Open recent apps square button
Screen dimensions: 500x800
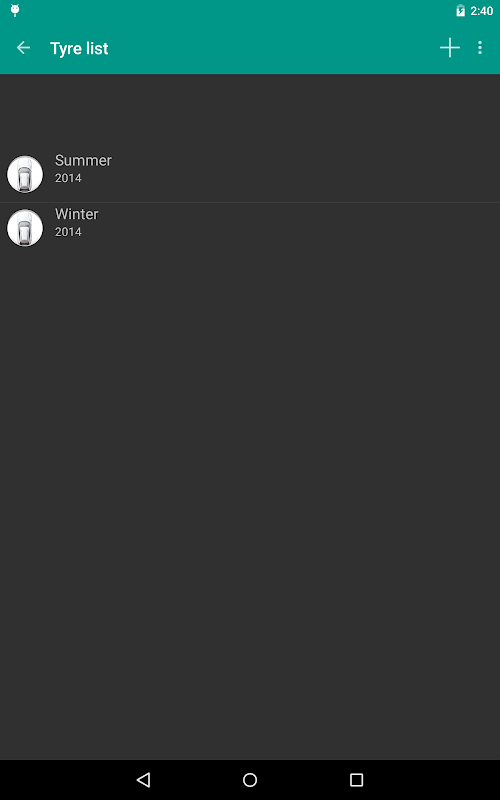[356, 780]
